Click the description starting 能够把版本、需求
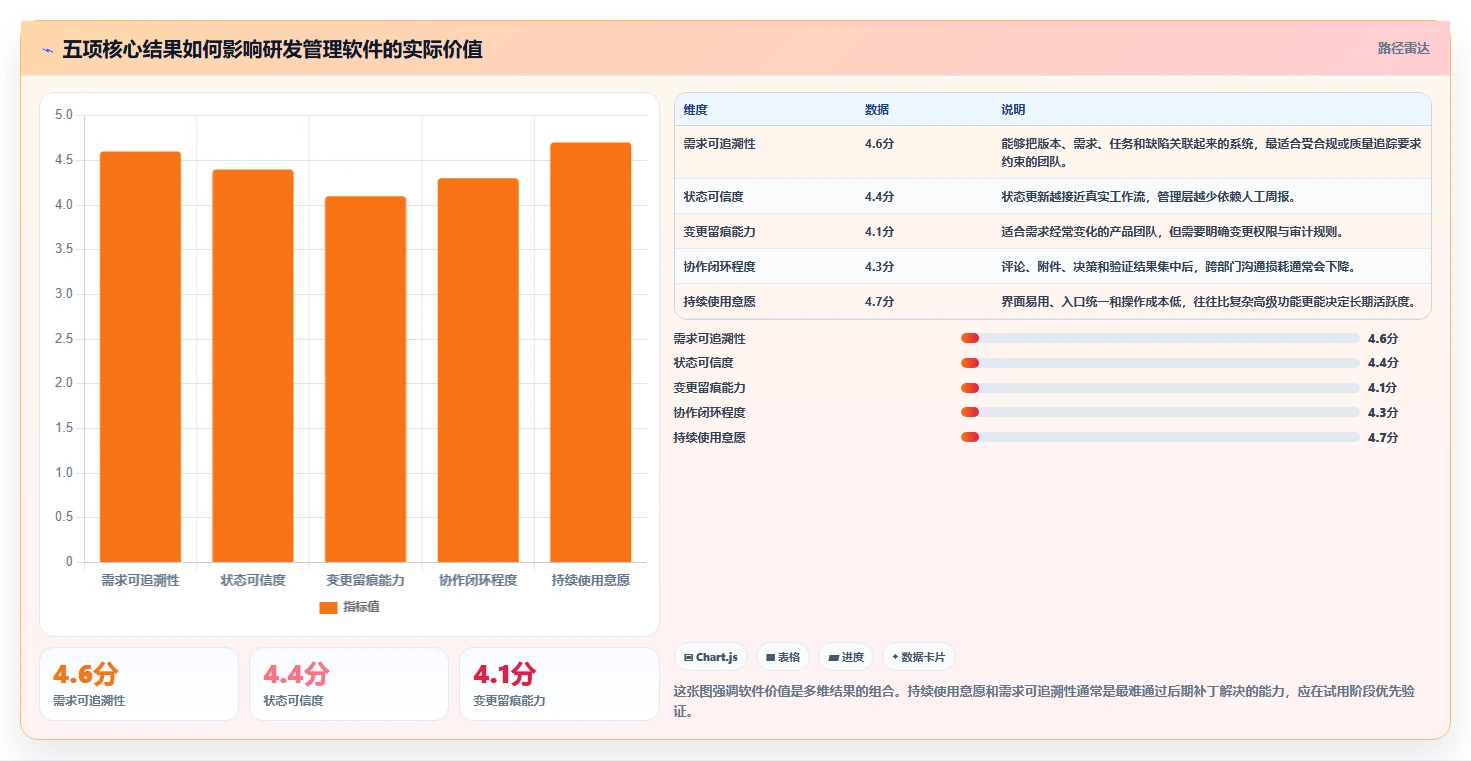 pos(1211,152)
